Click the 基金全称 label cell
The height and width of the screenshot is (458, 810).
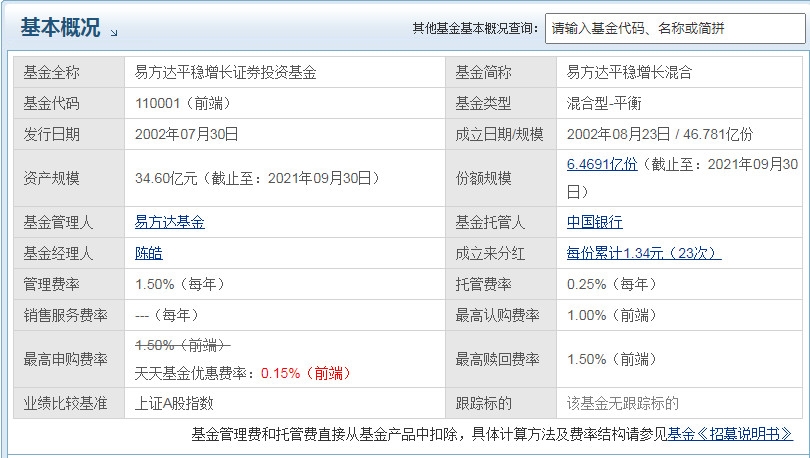pos(69,72)
